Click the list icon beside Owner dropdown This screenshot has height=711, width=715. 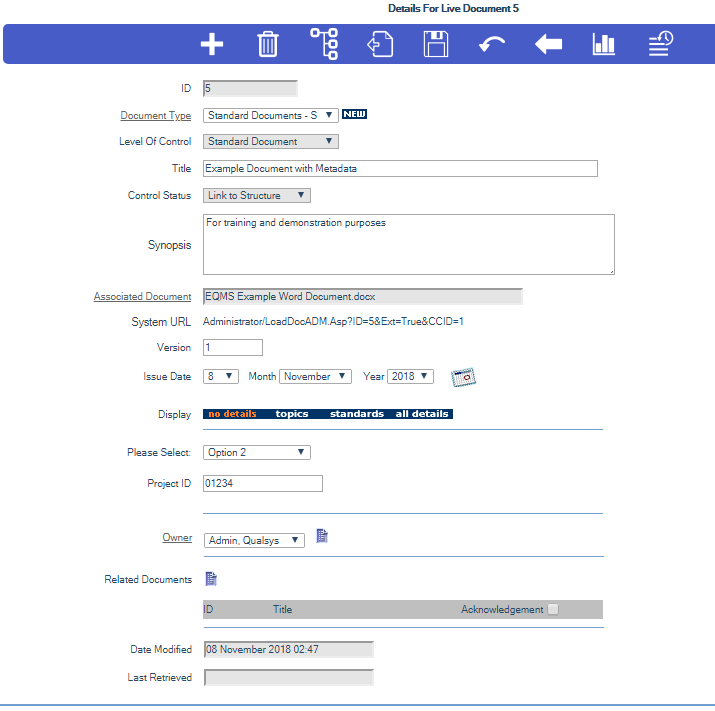[x=322, y=536]
